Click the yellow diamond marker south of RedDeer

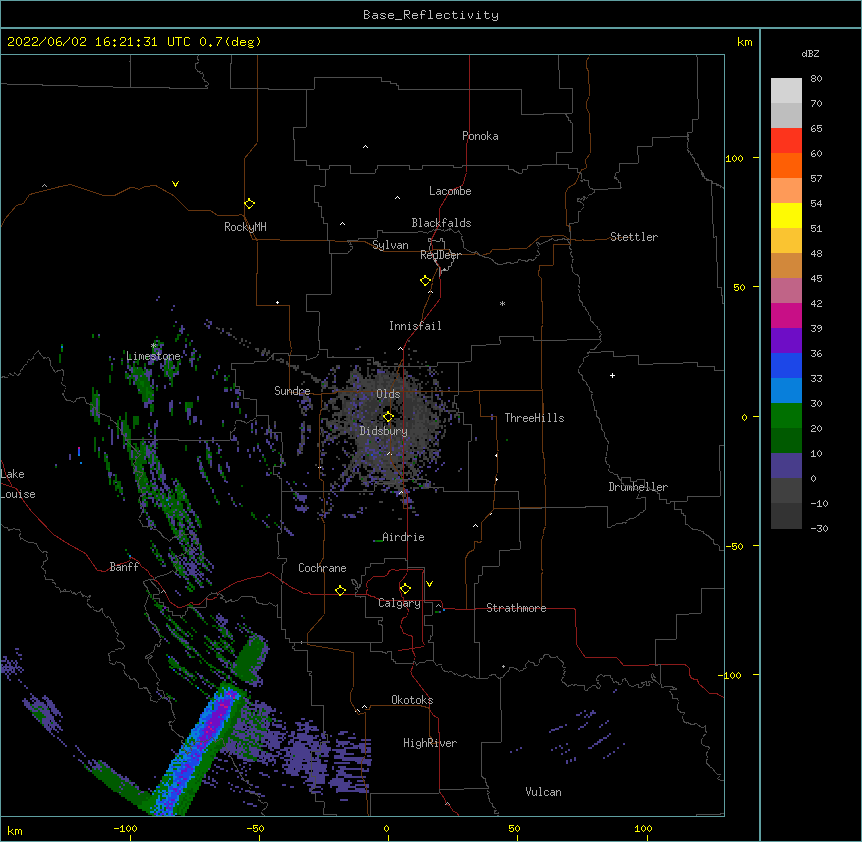click(x=426, y=281)
